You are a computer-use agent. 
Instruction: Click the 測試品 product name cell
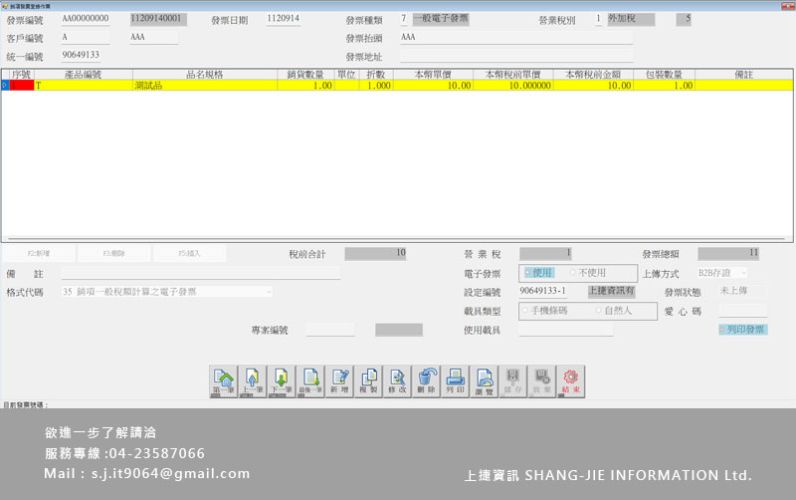pos(205,86)
